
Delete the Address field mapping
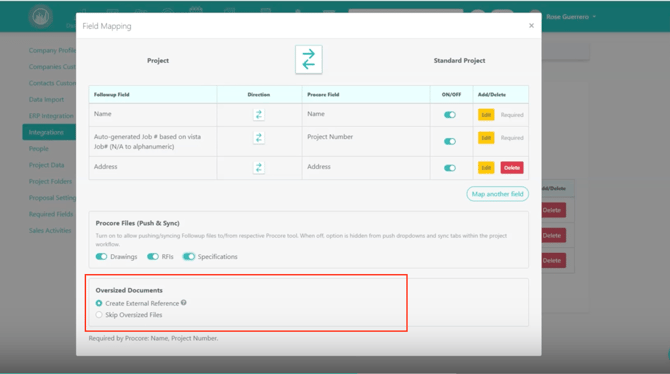[x=512, y=168]
